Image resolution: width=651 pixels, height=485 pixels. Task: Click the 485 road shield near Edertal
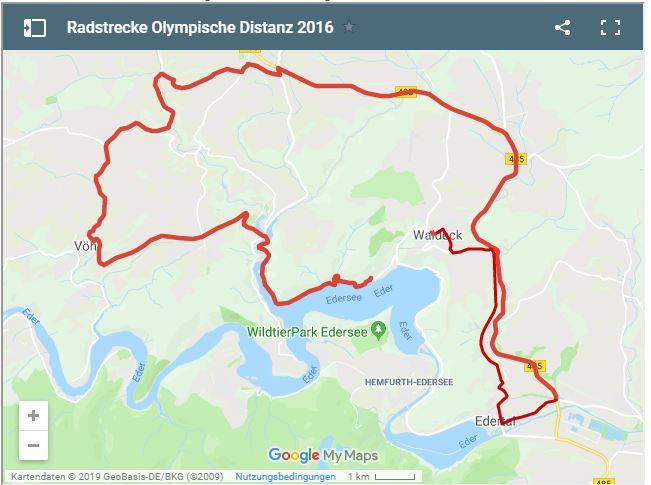tap(534, 366)
